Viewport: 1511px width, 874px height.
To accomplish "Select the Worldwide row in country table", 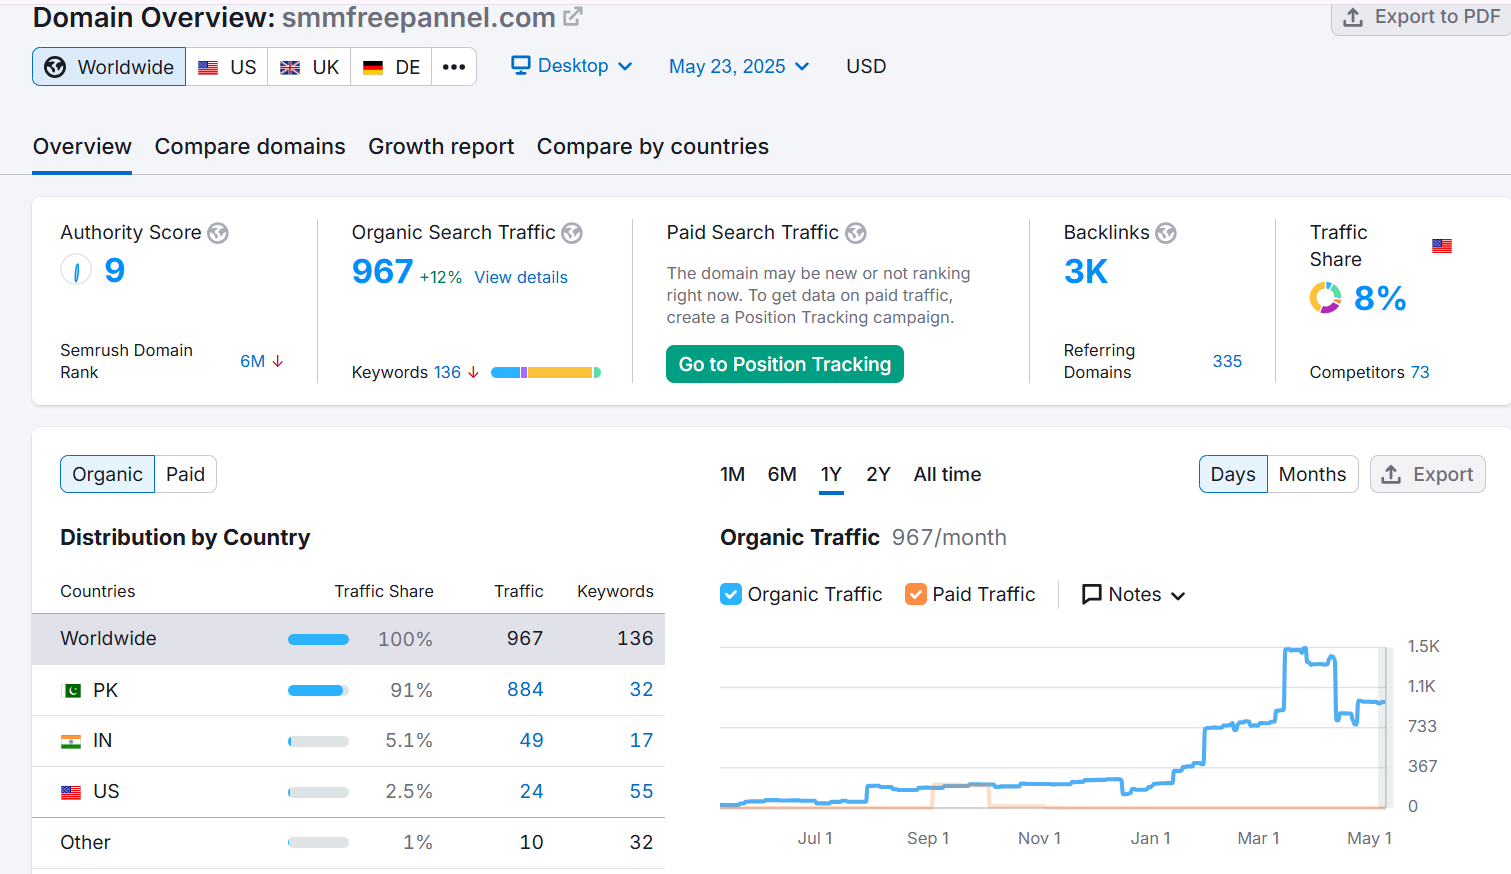I will (348, 639).
